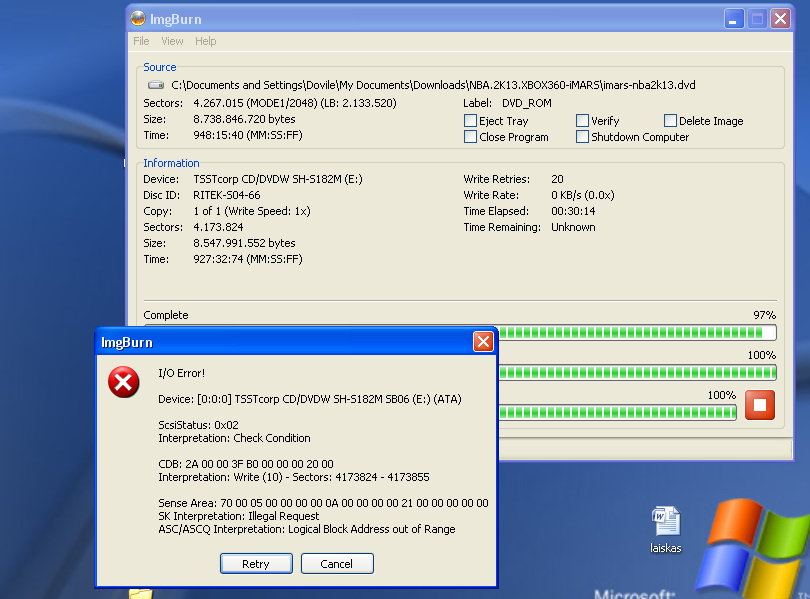Image resolution: width=810 pixels, height=599 pixels.
Task: Click the Information size 8.547.991.552 bytes
Action: [x=244, y=243]
